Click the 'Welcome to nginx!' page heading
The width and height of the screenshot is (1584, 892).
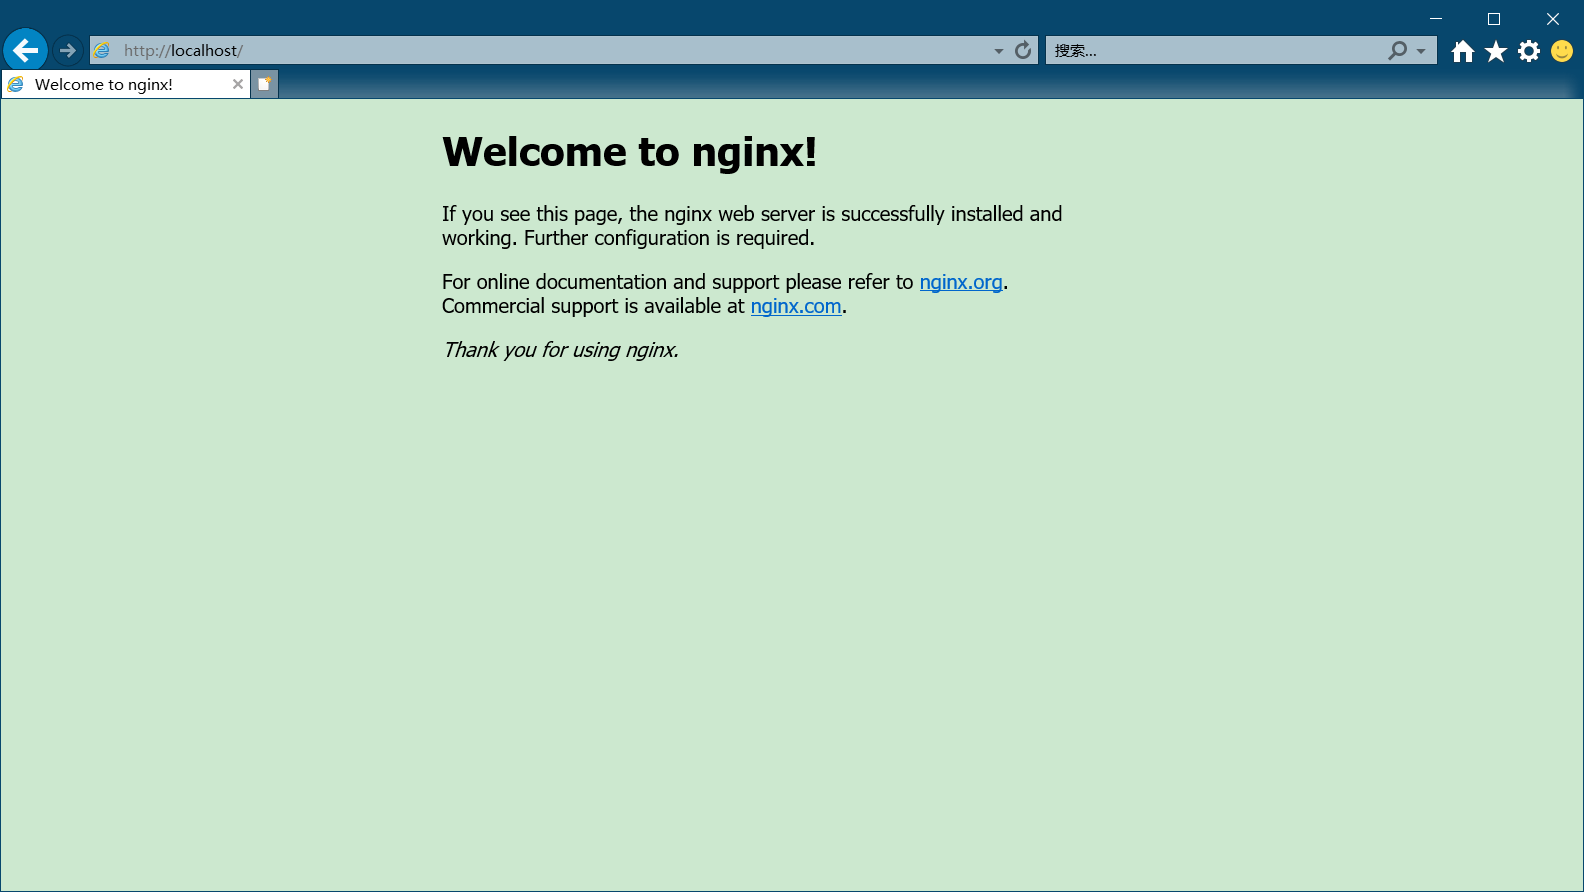[630, 152]
